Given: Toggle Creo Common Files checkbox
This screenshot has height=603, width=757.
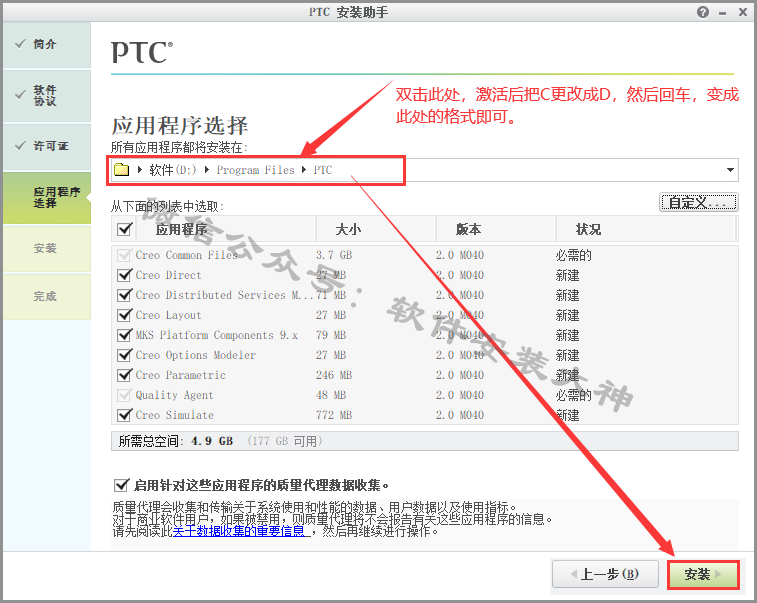Looking at the screenshot, I should click(x=125, y=255).
